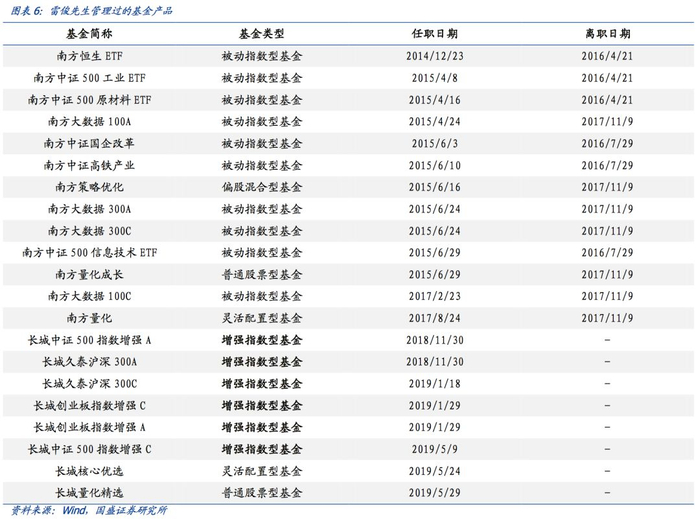700x521 pixels.
Task: Select fund name 南方中证国企改革
Action: pyautogui.click(x=89, y=143)
